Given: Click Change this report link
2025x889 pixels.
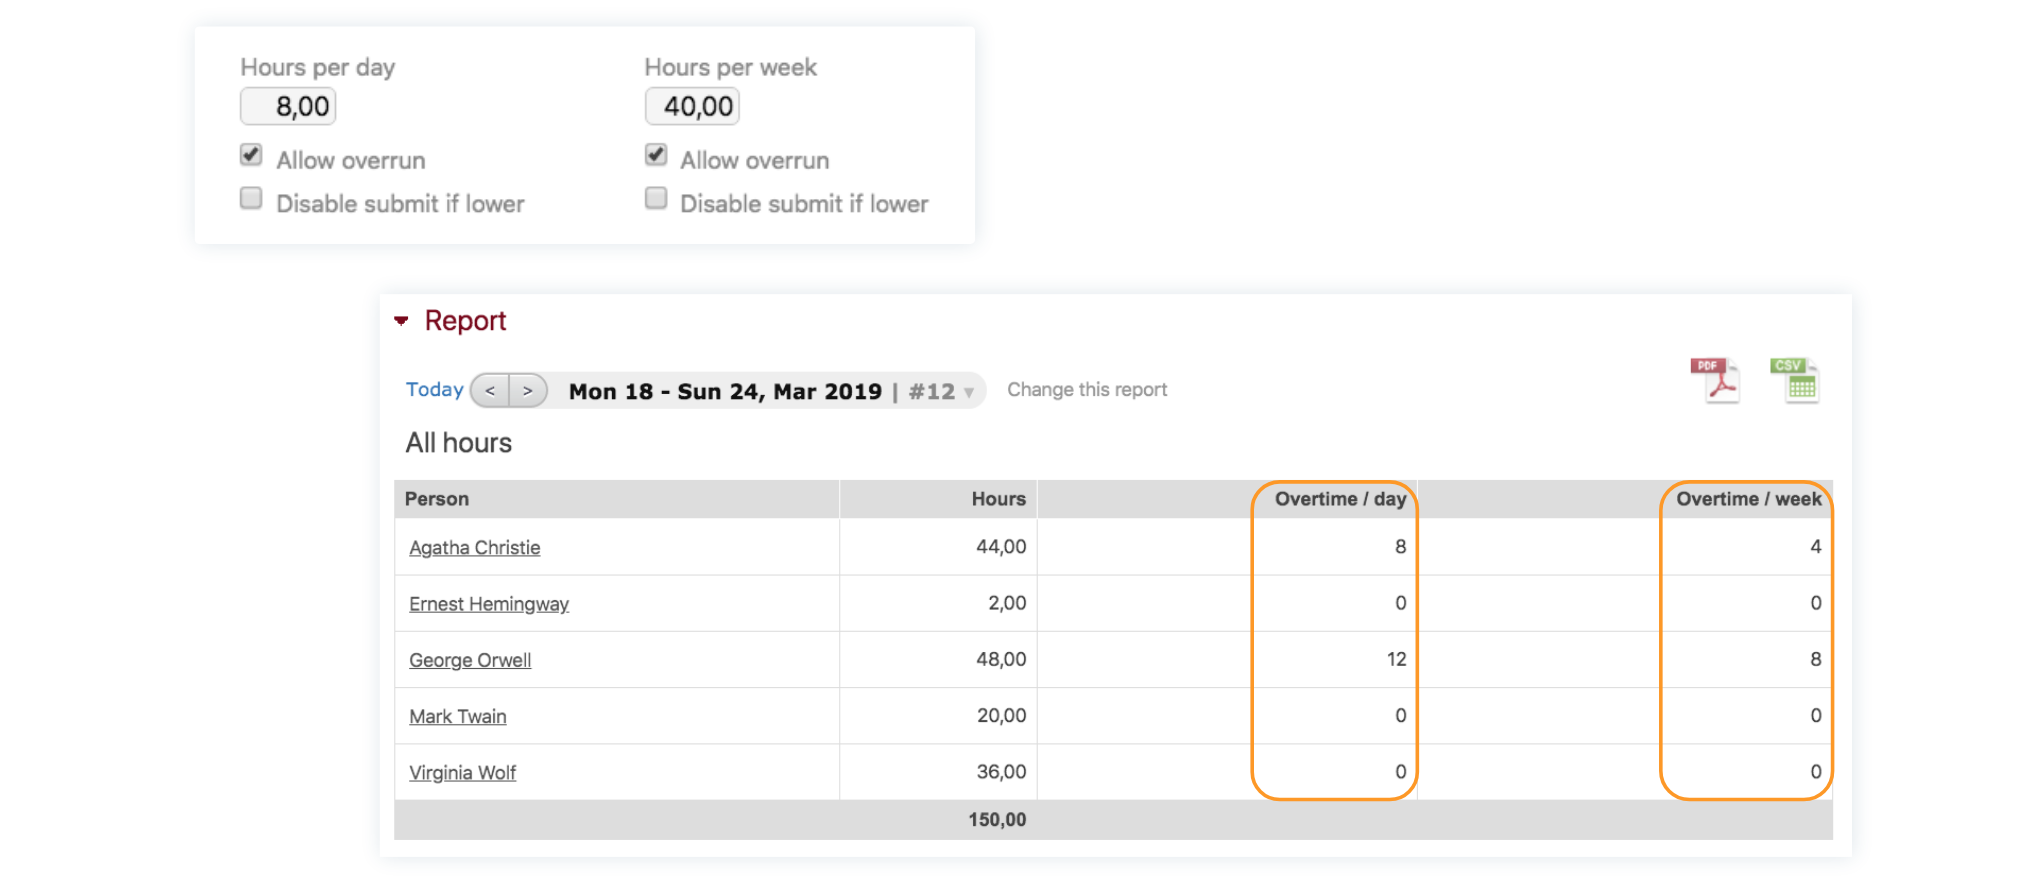Looking at the screenshot, I should pos(1086,390).
